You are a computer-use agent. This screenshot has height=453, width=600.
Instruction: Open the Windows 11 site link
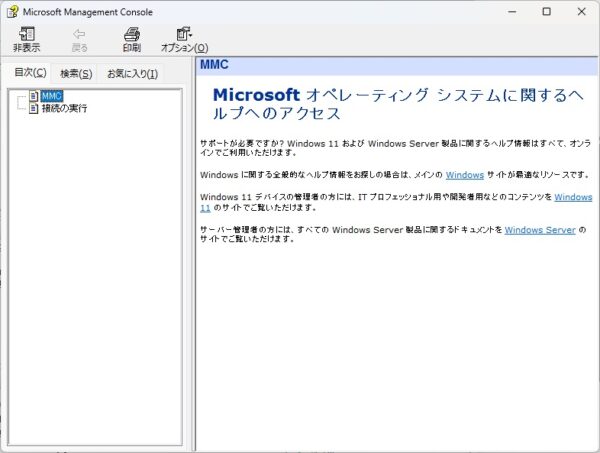573,197
